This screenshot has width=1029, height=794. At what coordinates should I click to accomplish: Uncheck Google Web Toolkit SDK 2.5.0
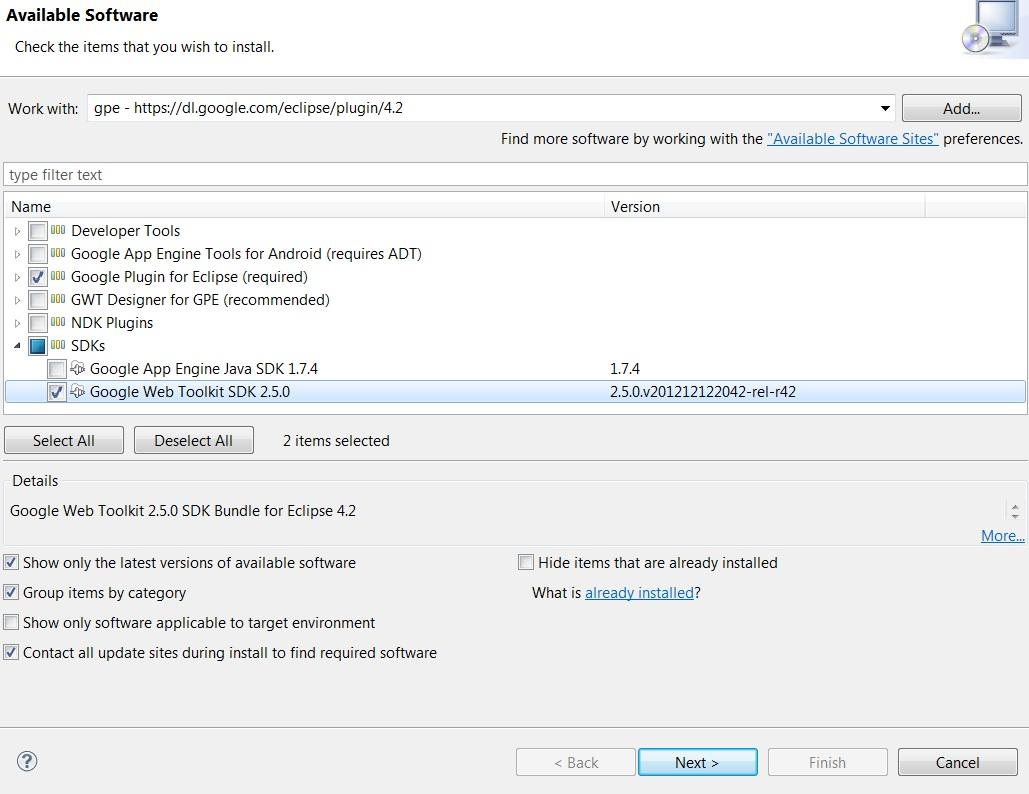(x=57, y=392)
